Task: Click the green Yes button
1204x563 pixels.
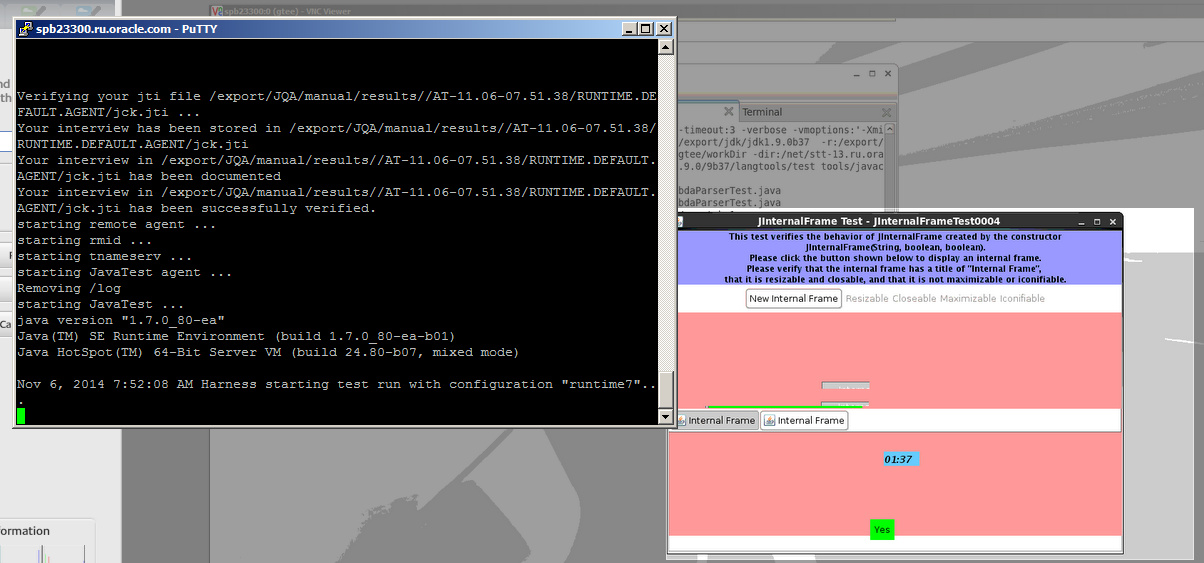Action: coord(882,529)
